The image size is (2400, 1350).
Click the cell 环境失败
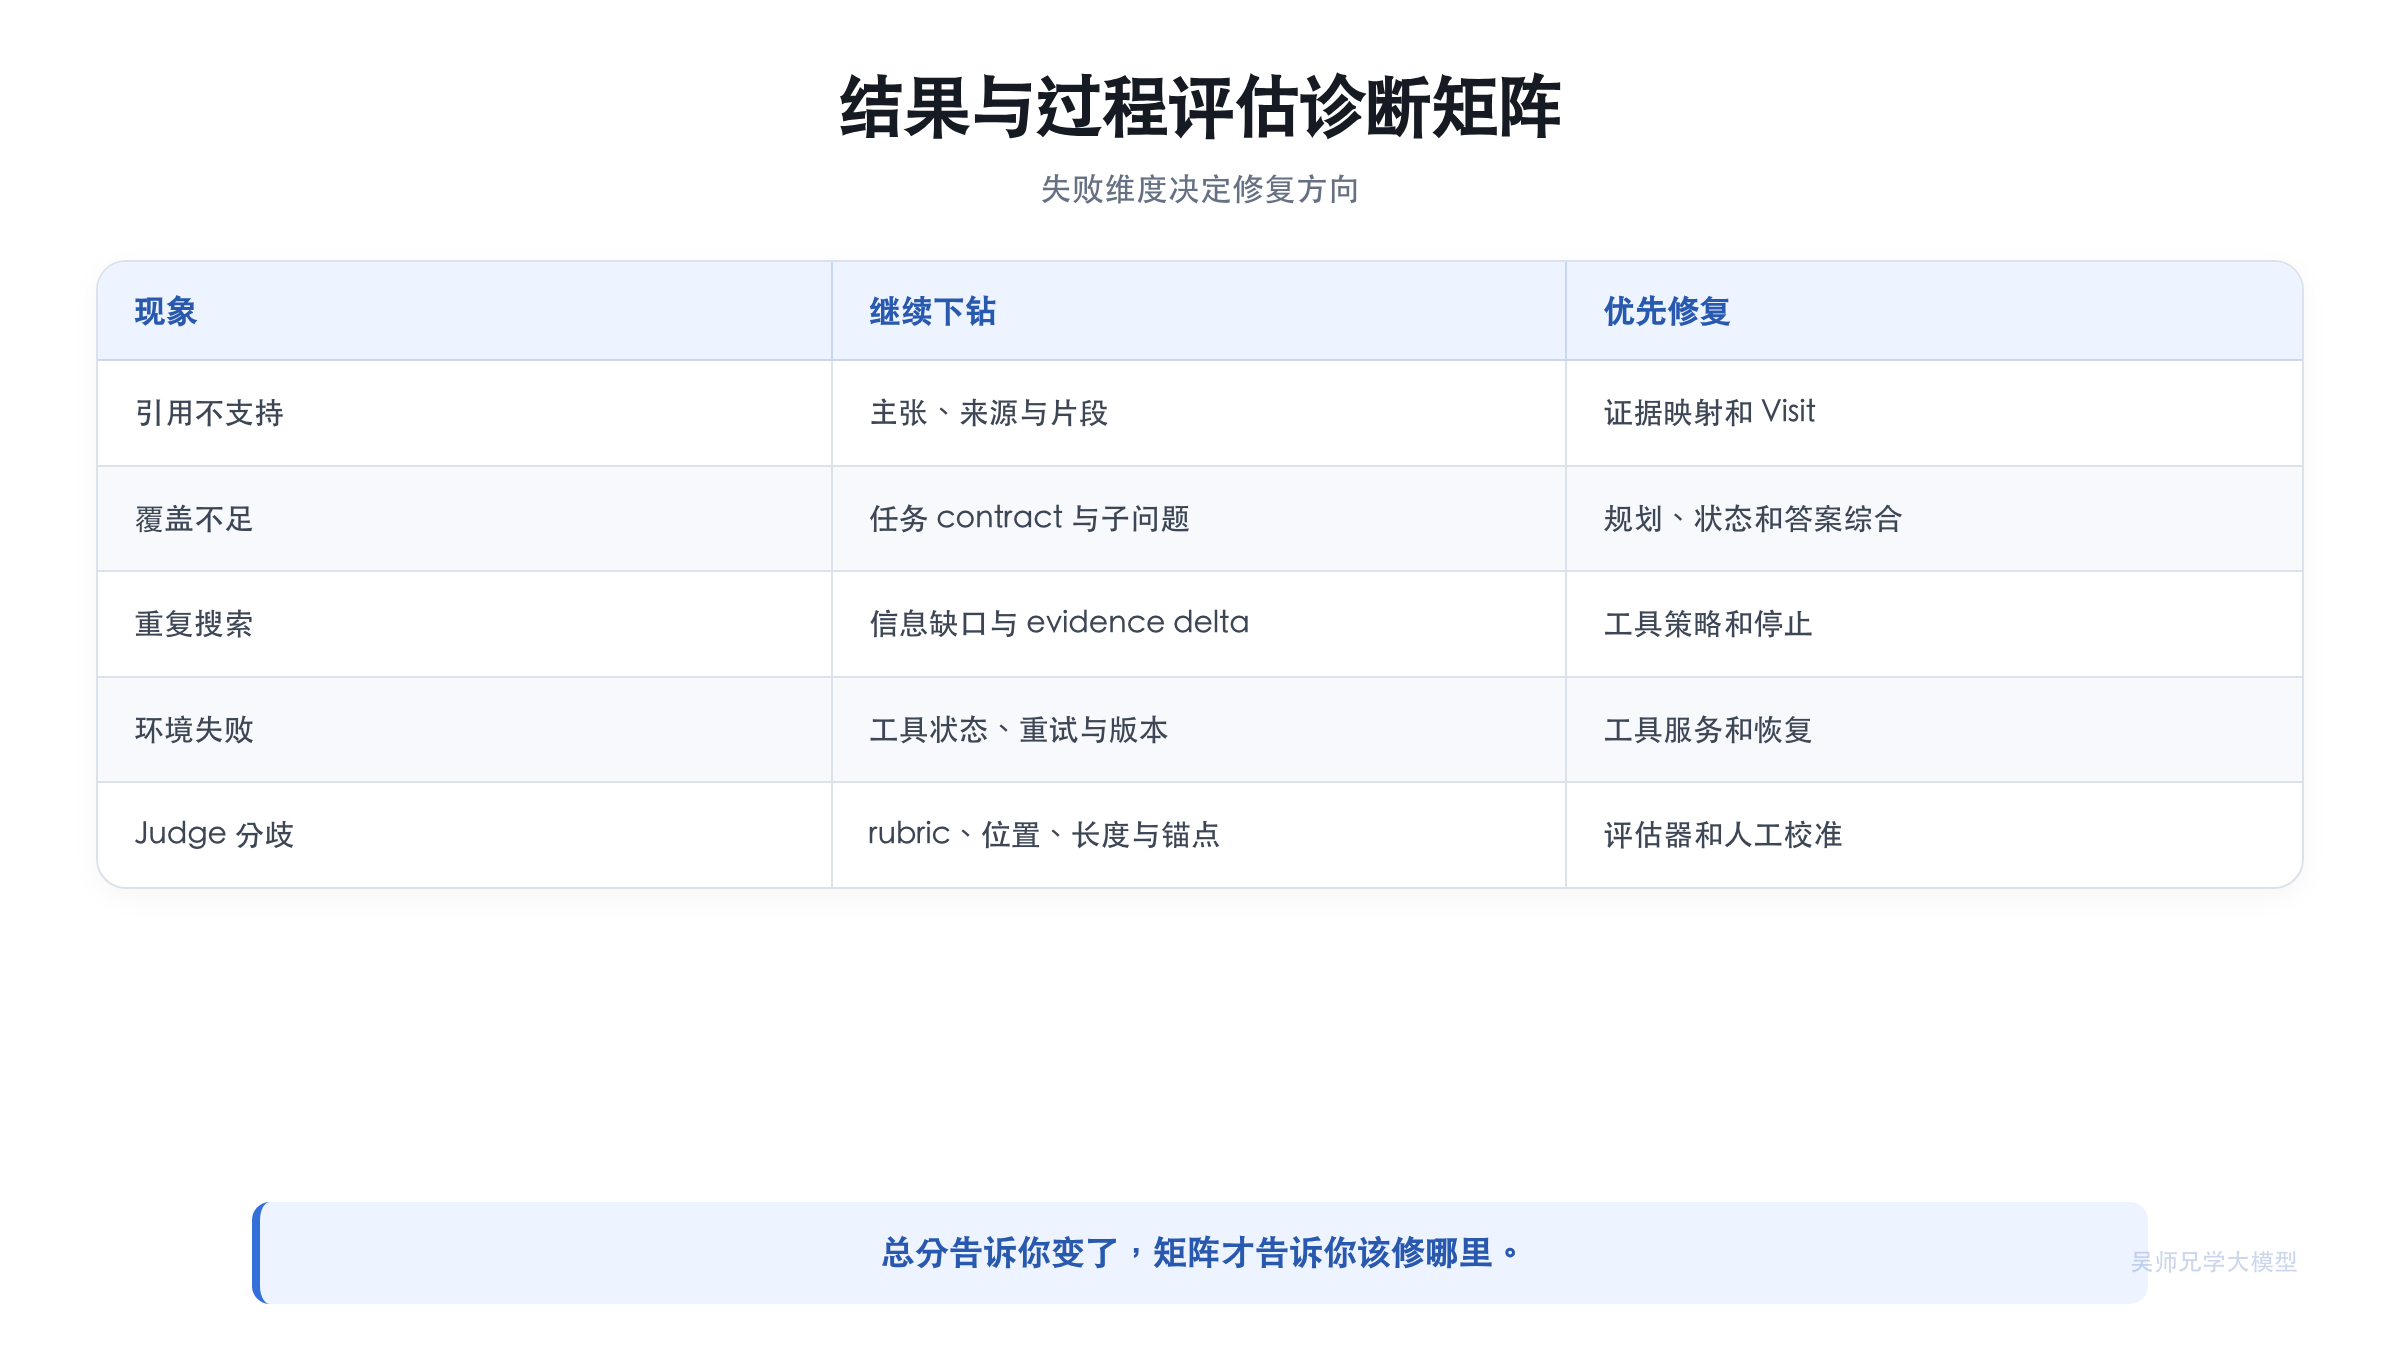pyautogui.click(x=465, y=730)
